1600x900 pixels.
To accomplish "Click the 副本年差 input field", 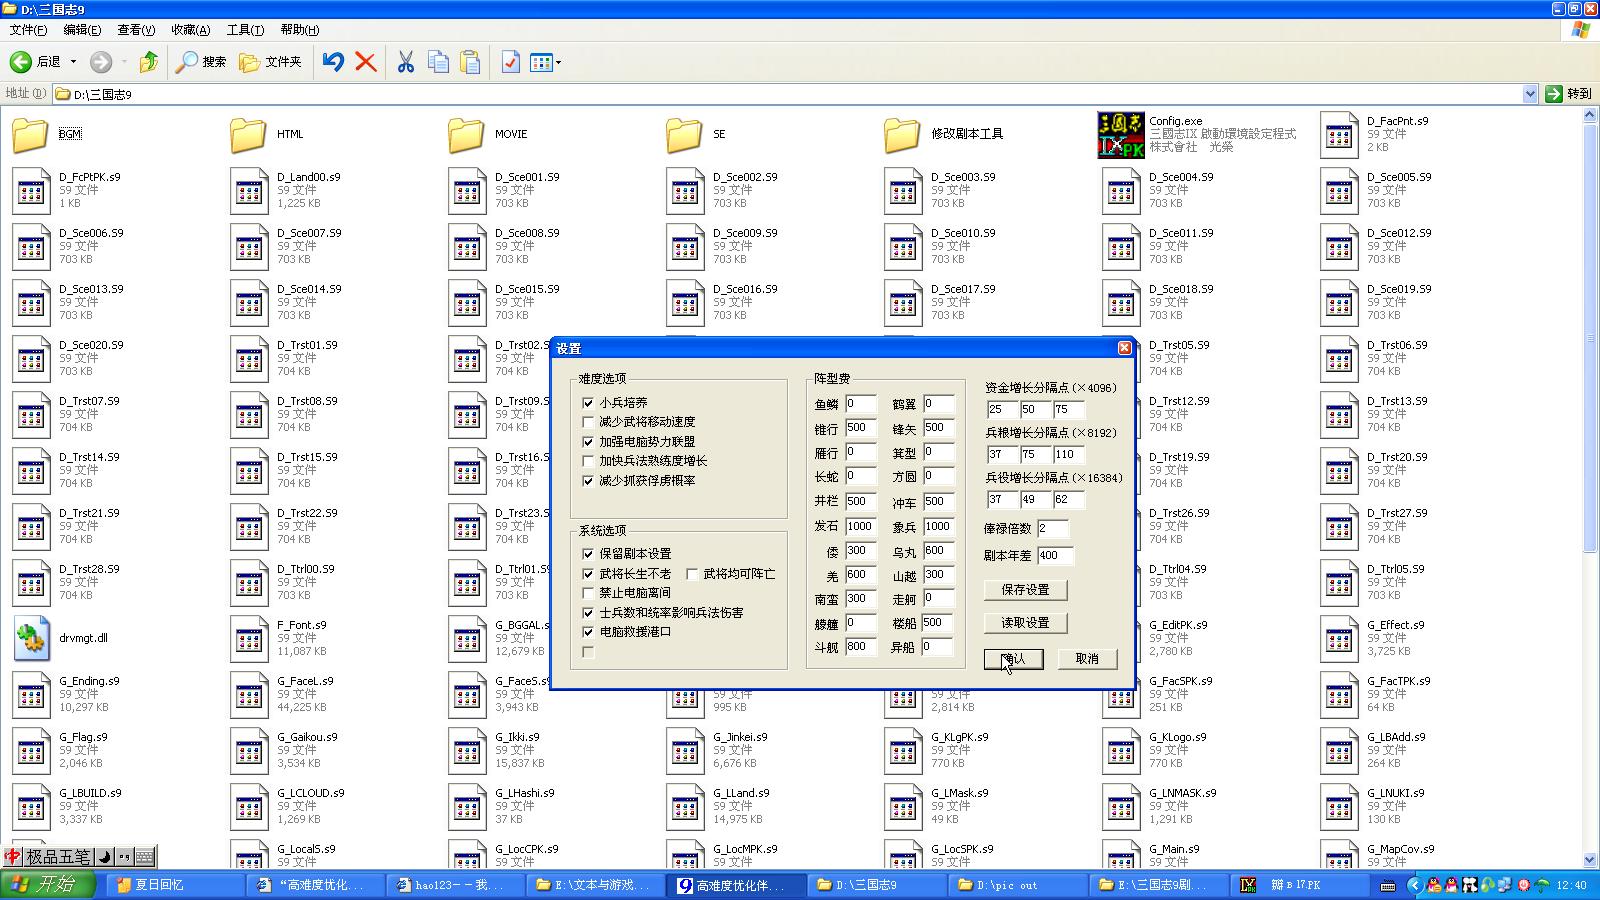I will (1054, 555).
